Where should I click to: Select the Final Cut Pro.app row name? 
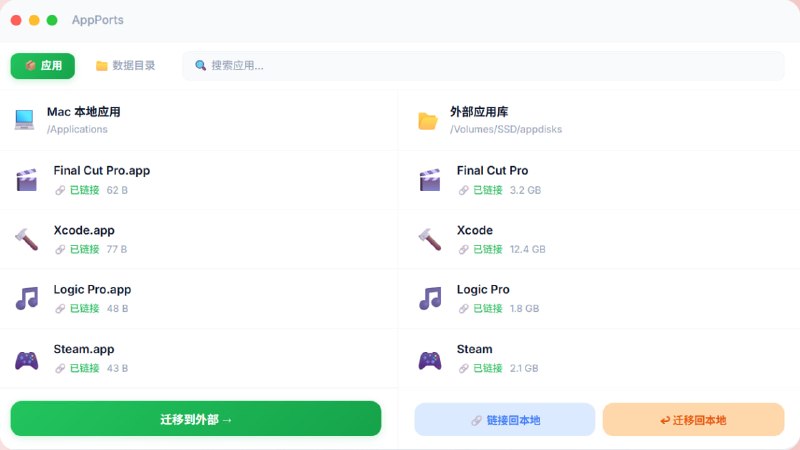tap(102, 170)
